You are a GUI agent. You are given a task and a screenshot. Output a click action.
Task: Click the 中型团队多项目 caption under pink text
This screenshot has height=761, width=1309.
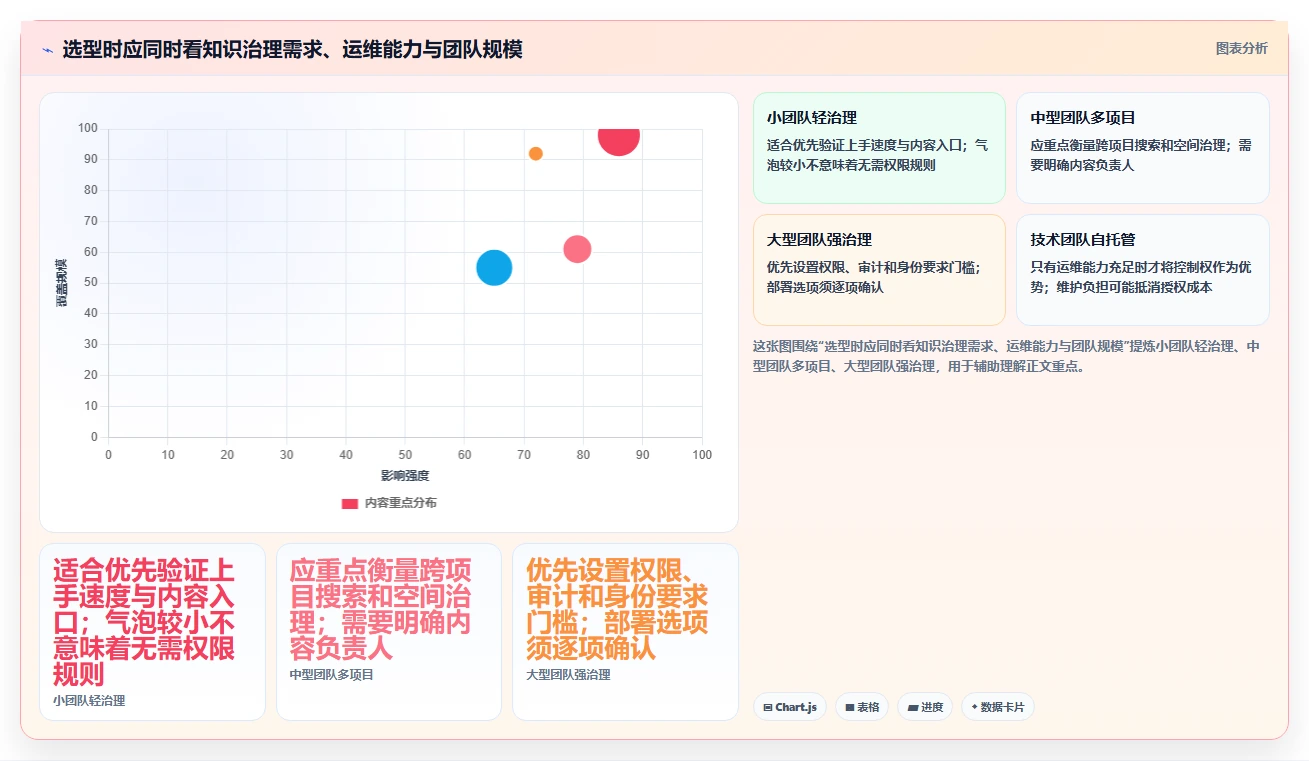332,675
